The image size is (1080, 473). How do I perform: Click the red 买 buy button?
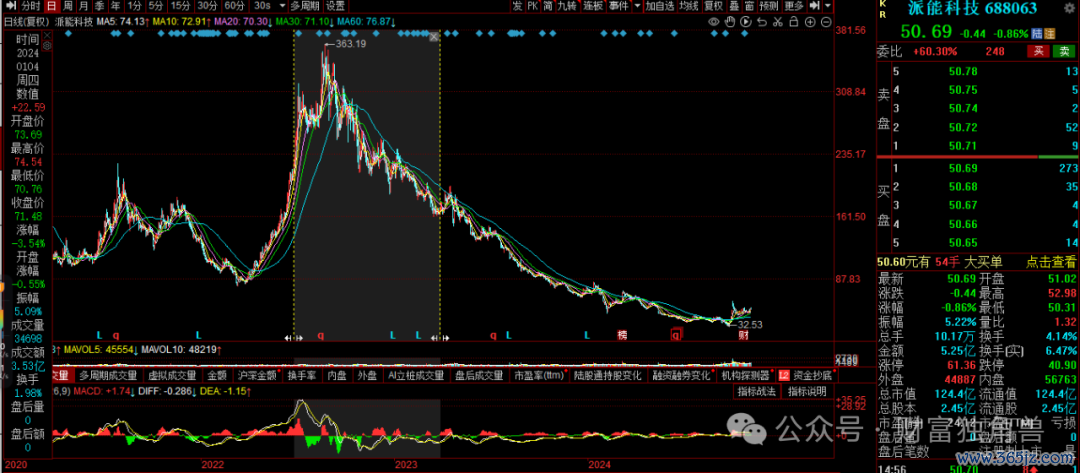click(1037, 50)
